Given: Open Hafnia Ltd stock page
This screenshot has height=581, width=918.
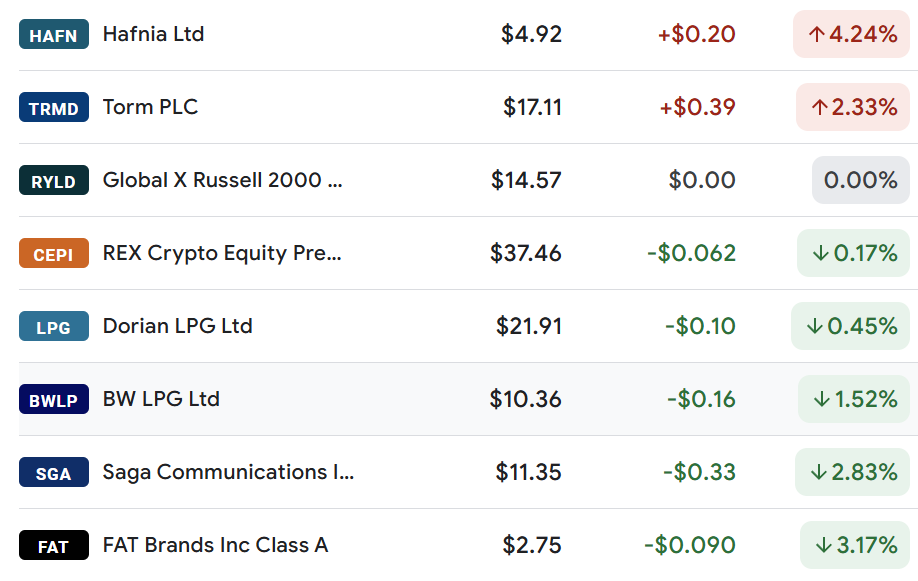Looking at the screenshot, I should [153, 34].
